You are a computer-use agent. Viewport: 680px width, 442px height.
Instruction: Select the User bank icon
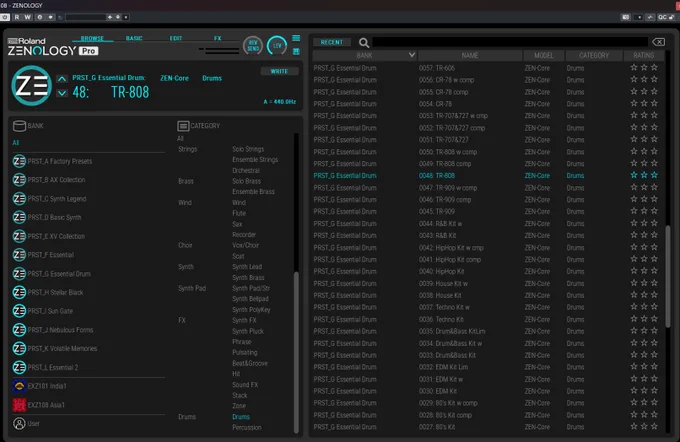pyautogui.click(x=19, y=423)
